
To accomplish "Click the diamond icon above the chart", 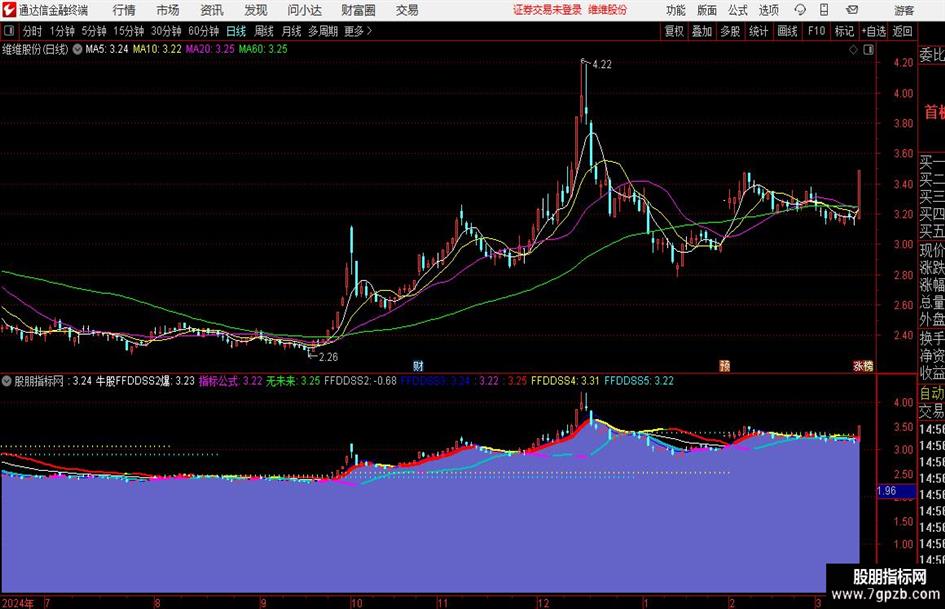I will point(853,50).
